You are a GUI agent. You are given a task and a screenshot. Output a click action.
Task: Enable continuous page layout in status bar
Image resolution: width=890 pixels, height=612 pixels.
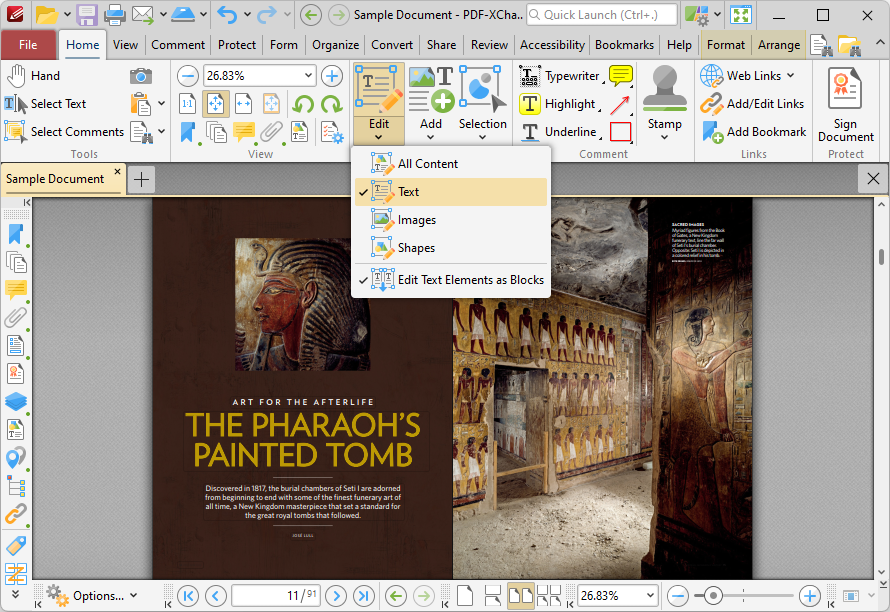click(492, 596)
